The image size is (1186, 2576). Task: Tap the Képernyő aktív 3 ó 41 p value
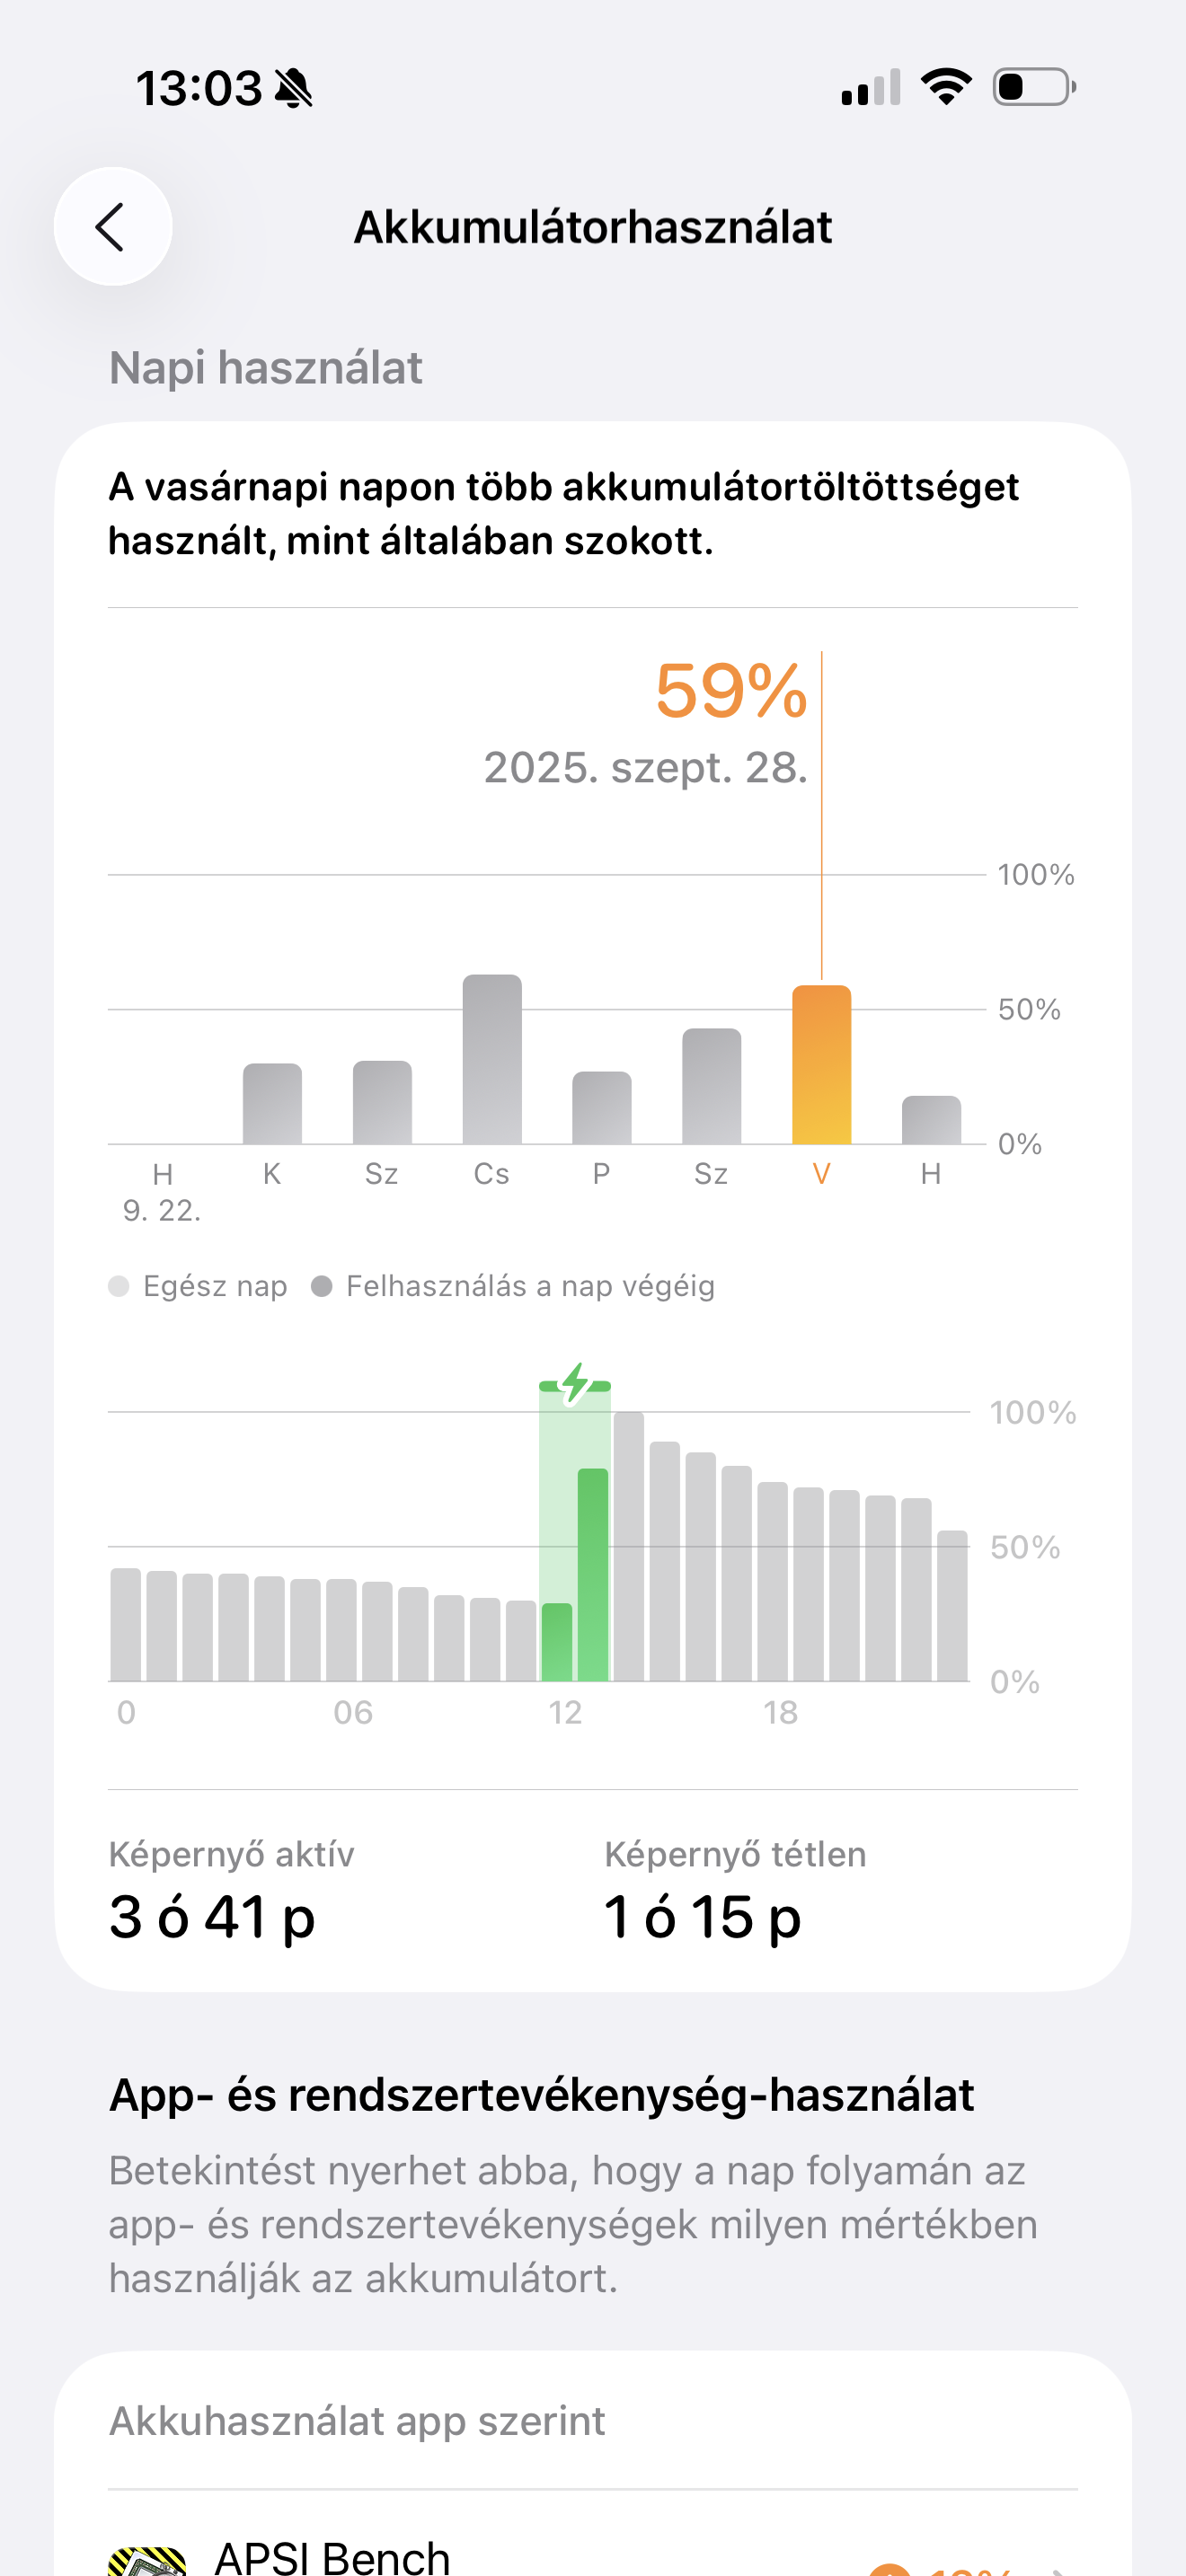point(212,1917)
